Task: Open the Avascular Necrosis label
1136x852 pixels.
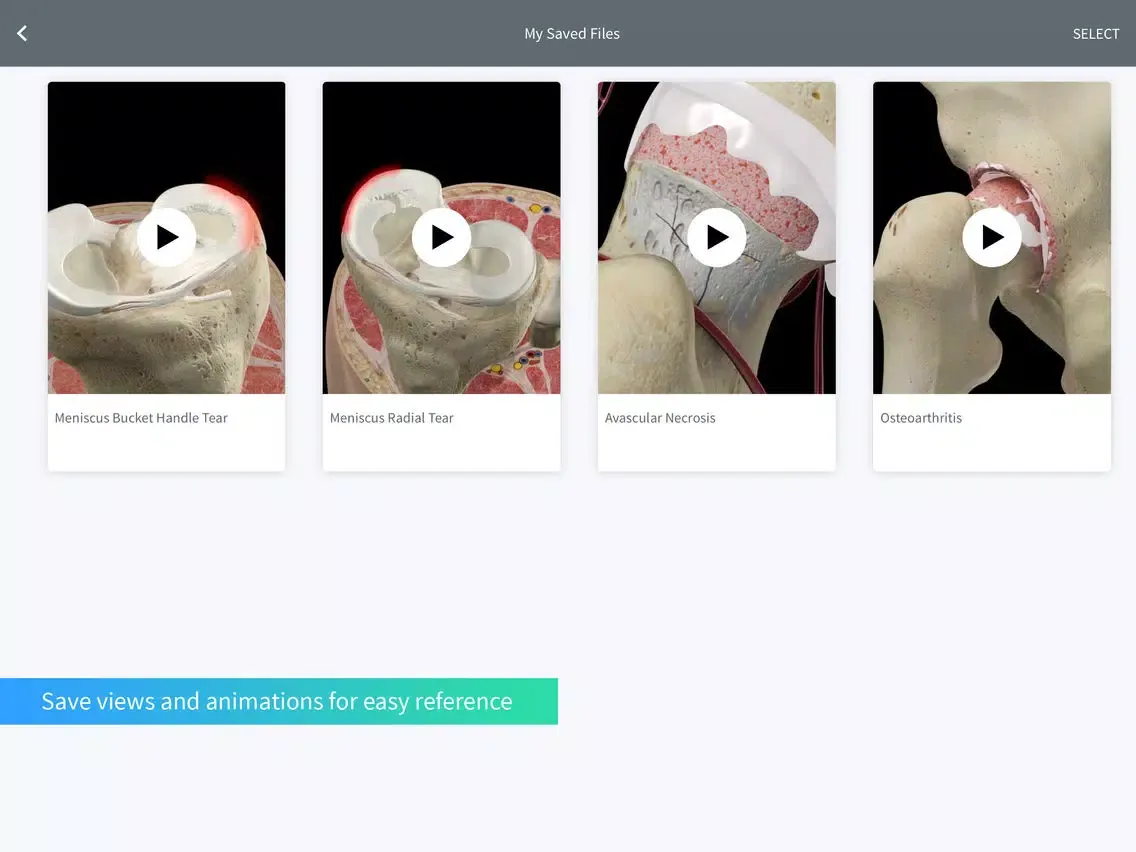Action: tap(660, 418)
